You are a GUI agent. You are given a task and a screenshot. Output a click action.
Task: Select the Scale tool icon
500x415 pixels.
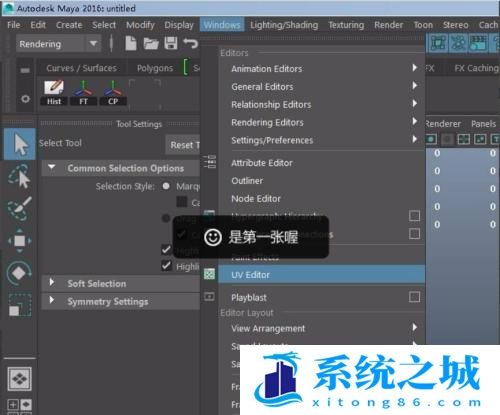click(x=19, y=305)
